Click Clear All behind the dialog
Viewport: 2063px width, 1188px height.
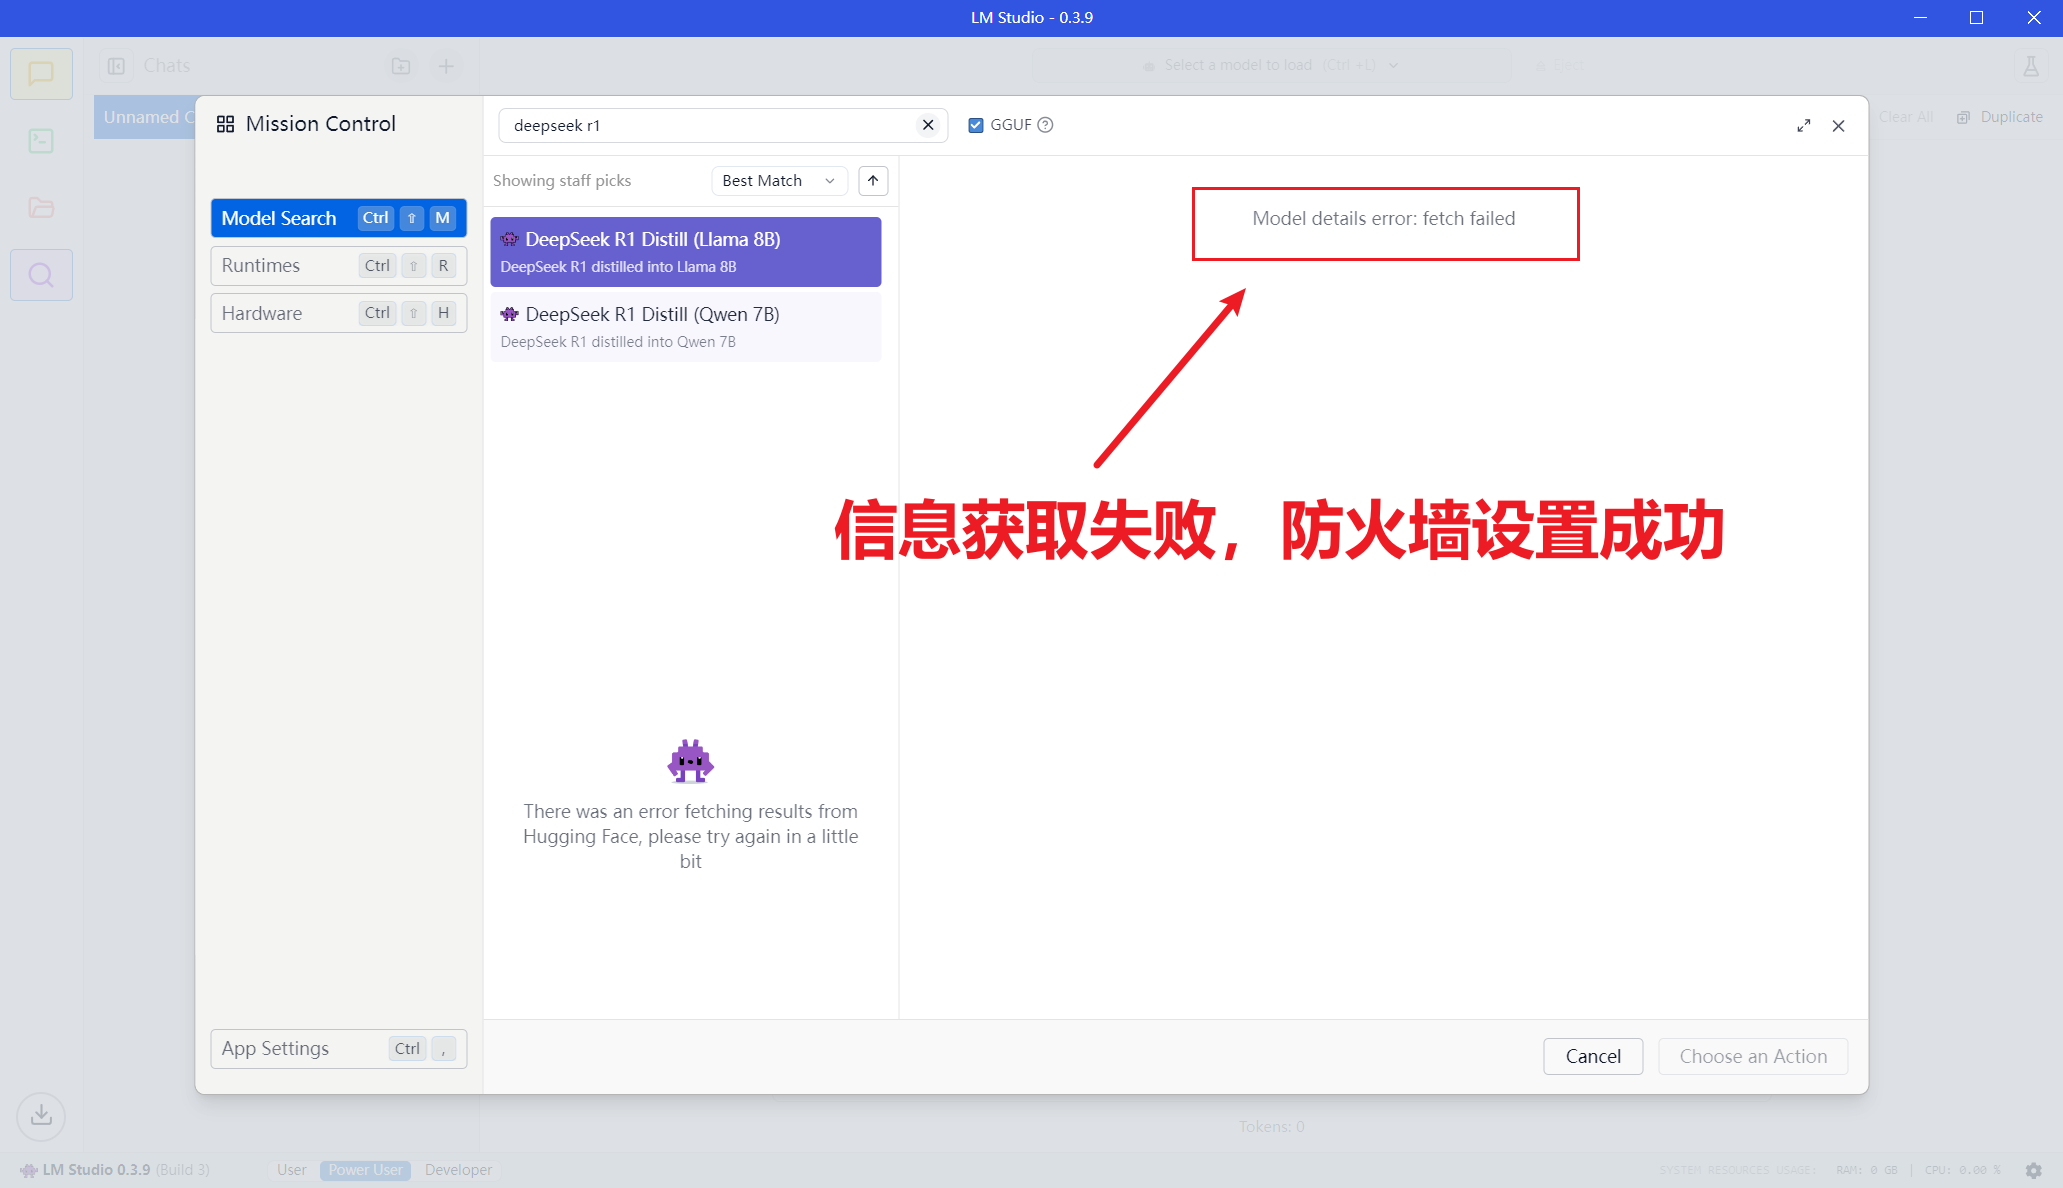click(x=1906, y=117)
